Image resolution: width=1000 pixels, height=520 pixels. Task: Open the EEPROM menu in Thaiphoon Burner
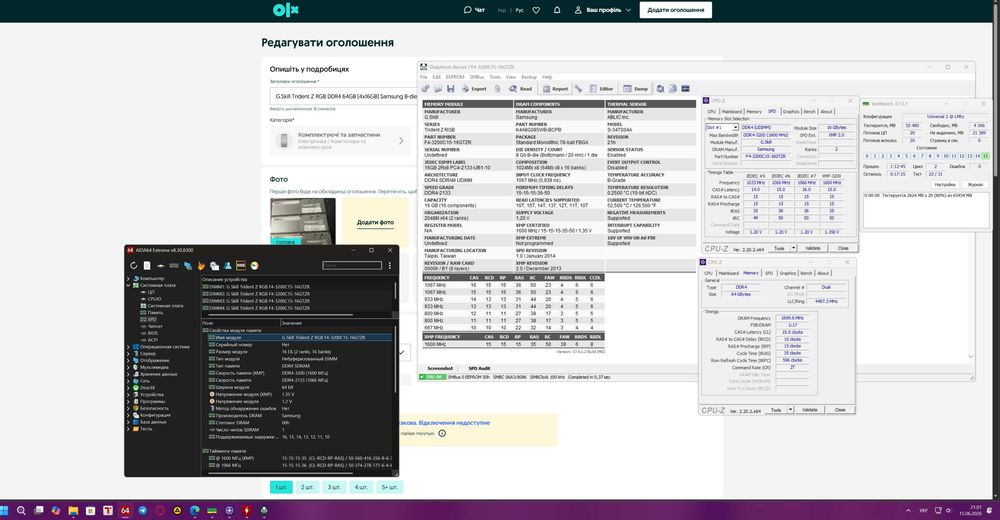coord(455,77)
